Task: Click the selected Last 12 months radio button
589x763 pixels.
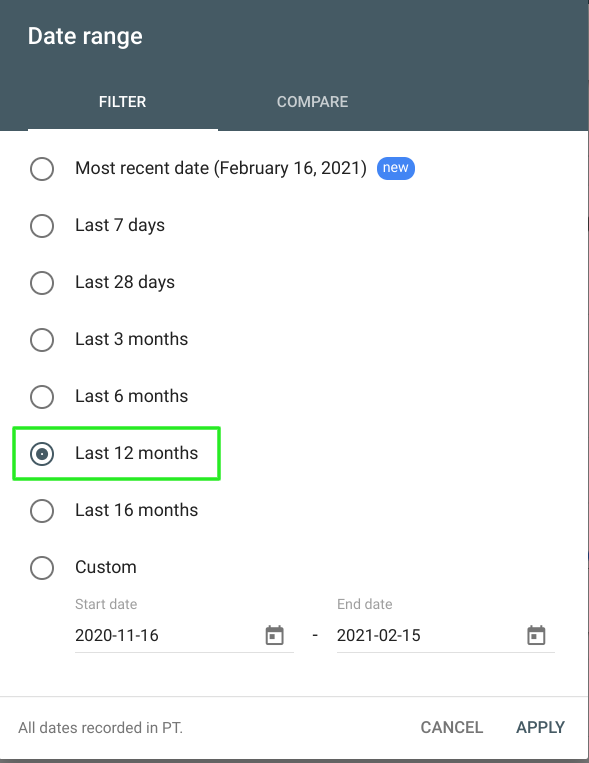Action: coord(42,454)
